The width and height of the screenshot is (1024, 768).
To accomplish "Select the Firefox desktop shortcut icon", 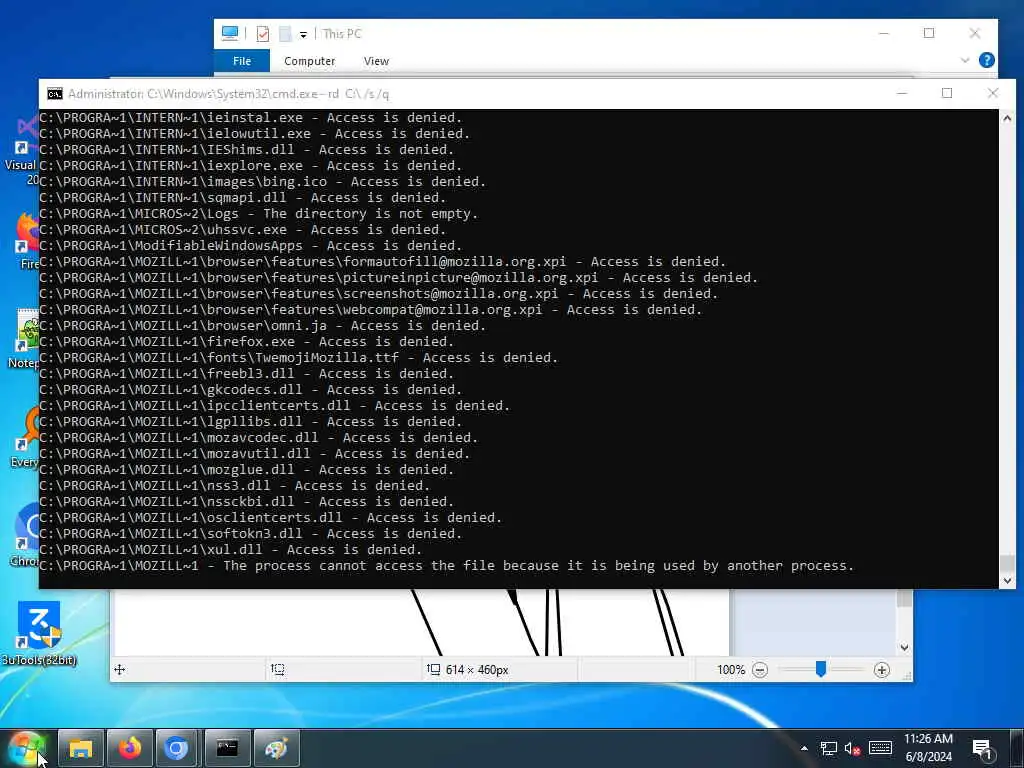I will point(26,240).
